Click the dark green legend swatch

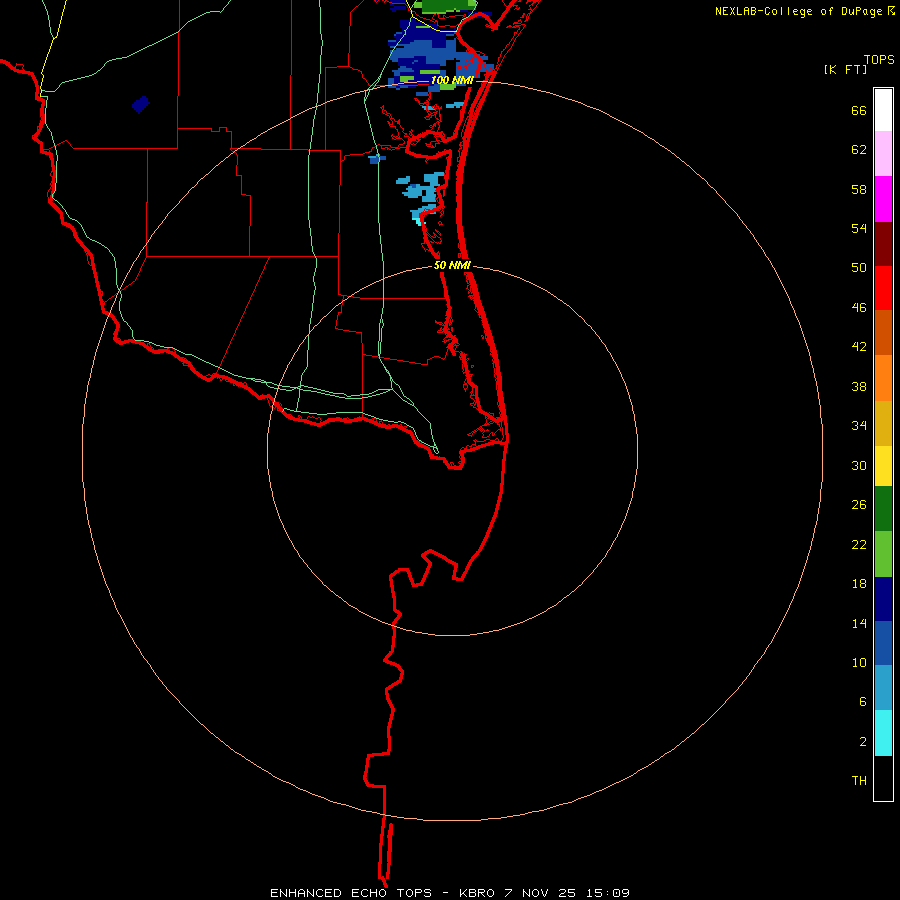coord(883,509)
